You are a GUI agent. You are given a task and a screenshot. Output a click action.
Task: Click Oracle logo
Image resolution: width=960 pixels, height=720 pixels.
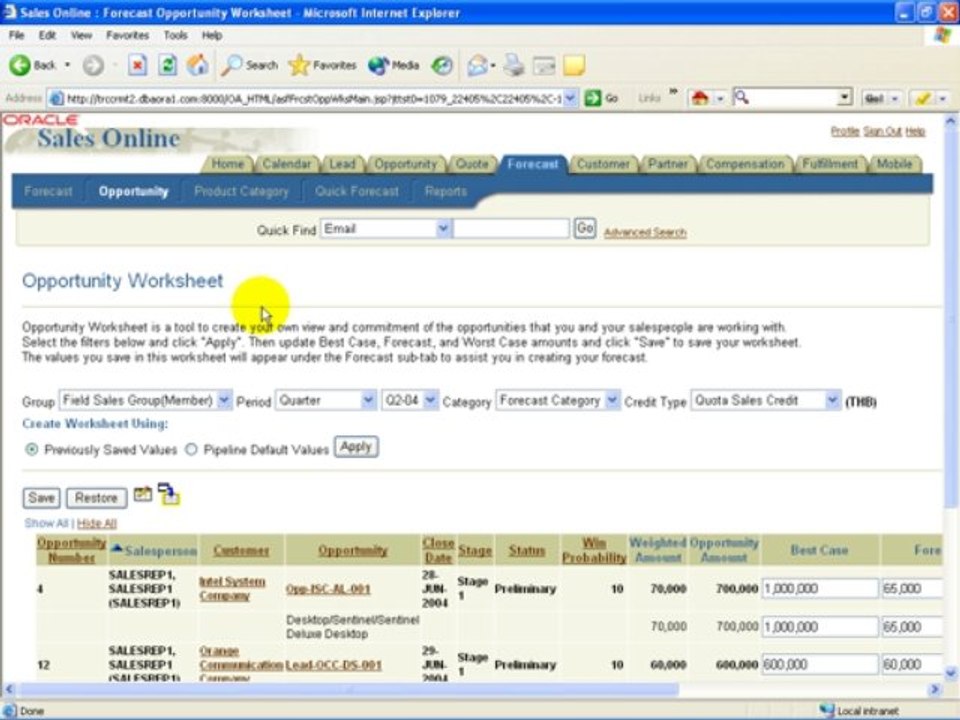click(x=40, y=120)
